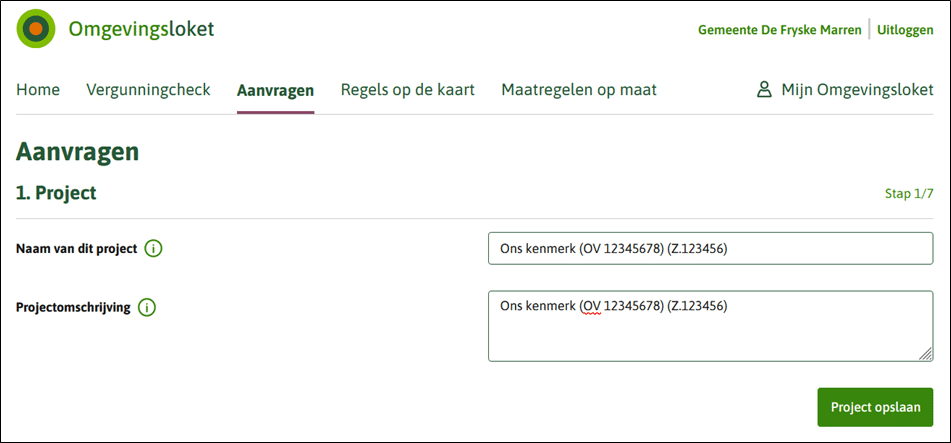The width and height of the screenshot is (951, 443).
Task: Focus the Naam van dit project field
Action: (x=709, y=249)
